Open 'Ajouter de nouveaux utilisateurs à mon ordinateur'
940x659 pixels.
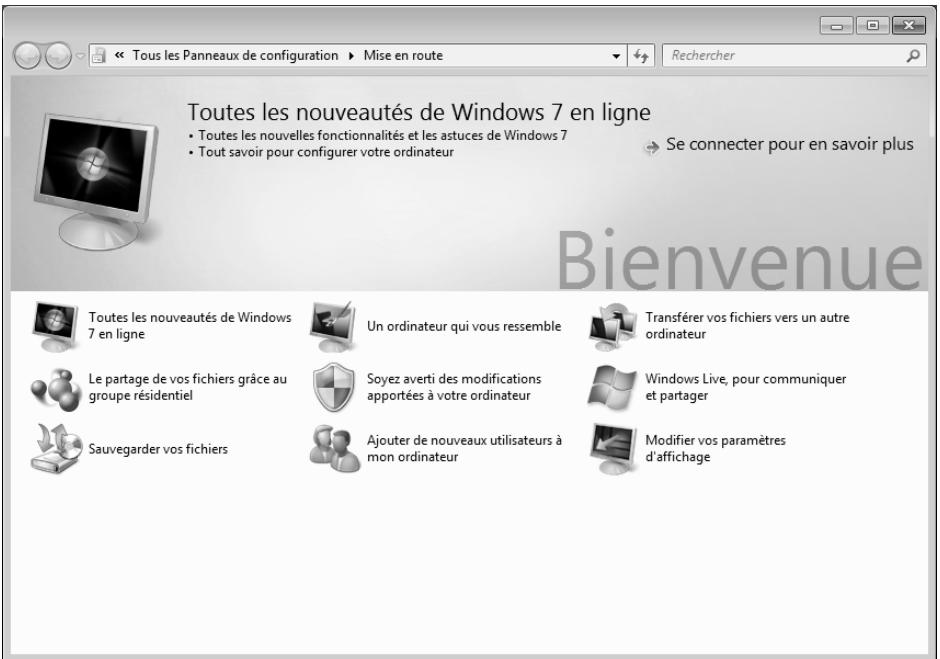point(465,448)
